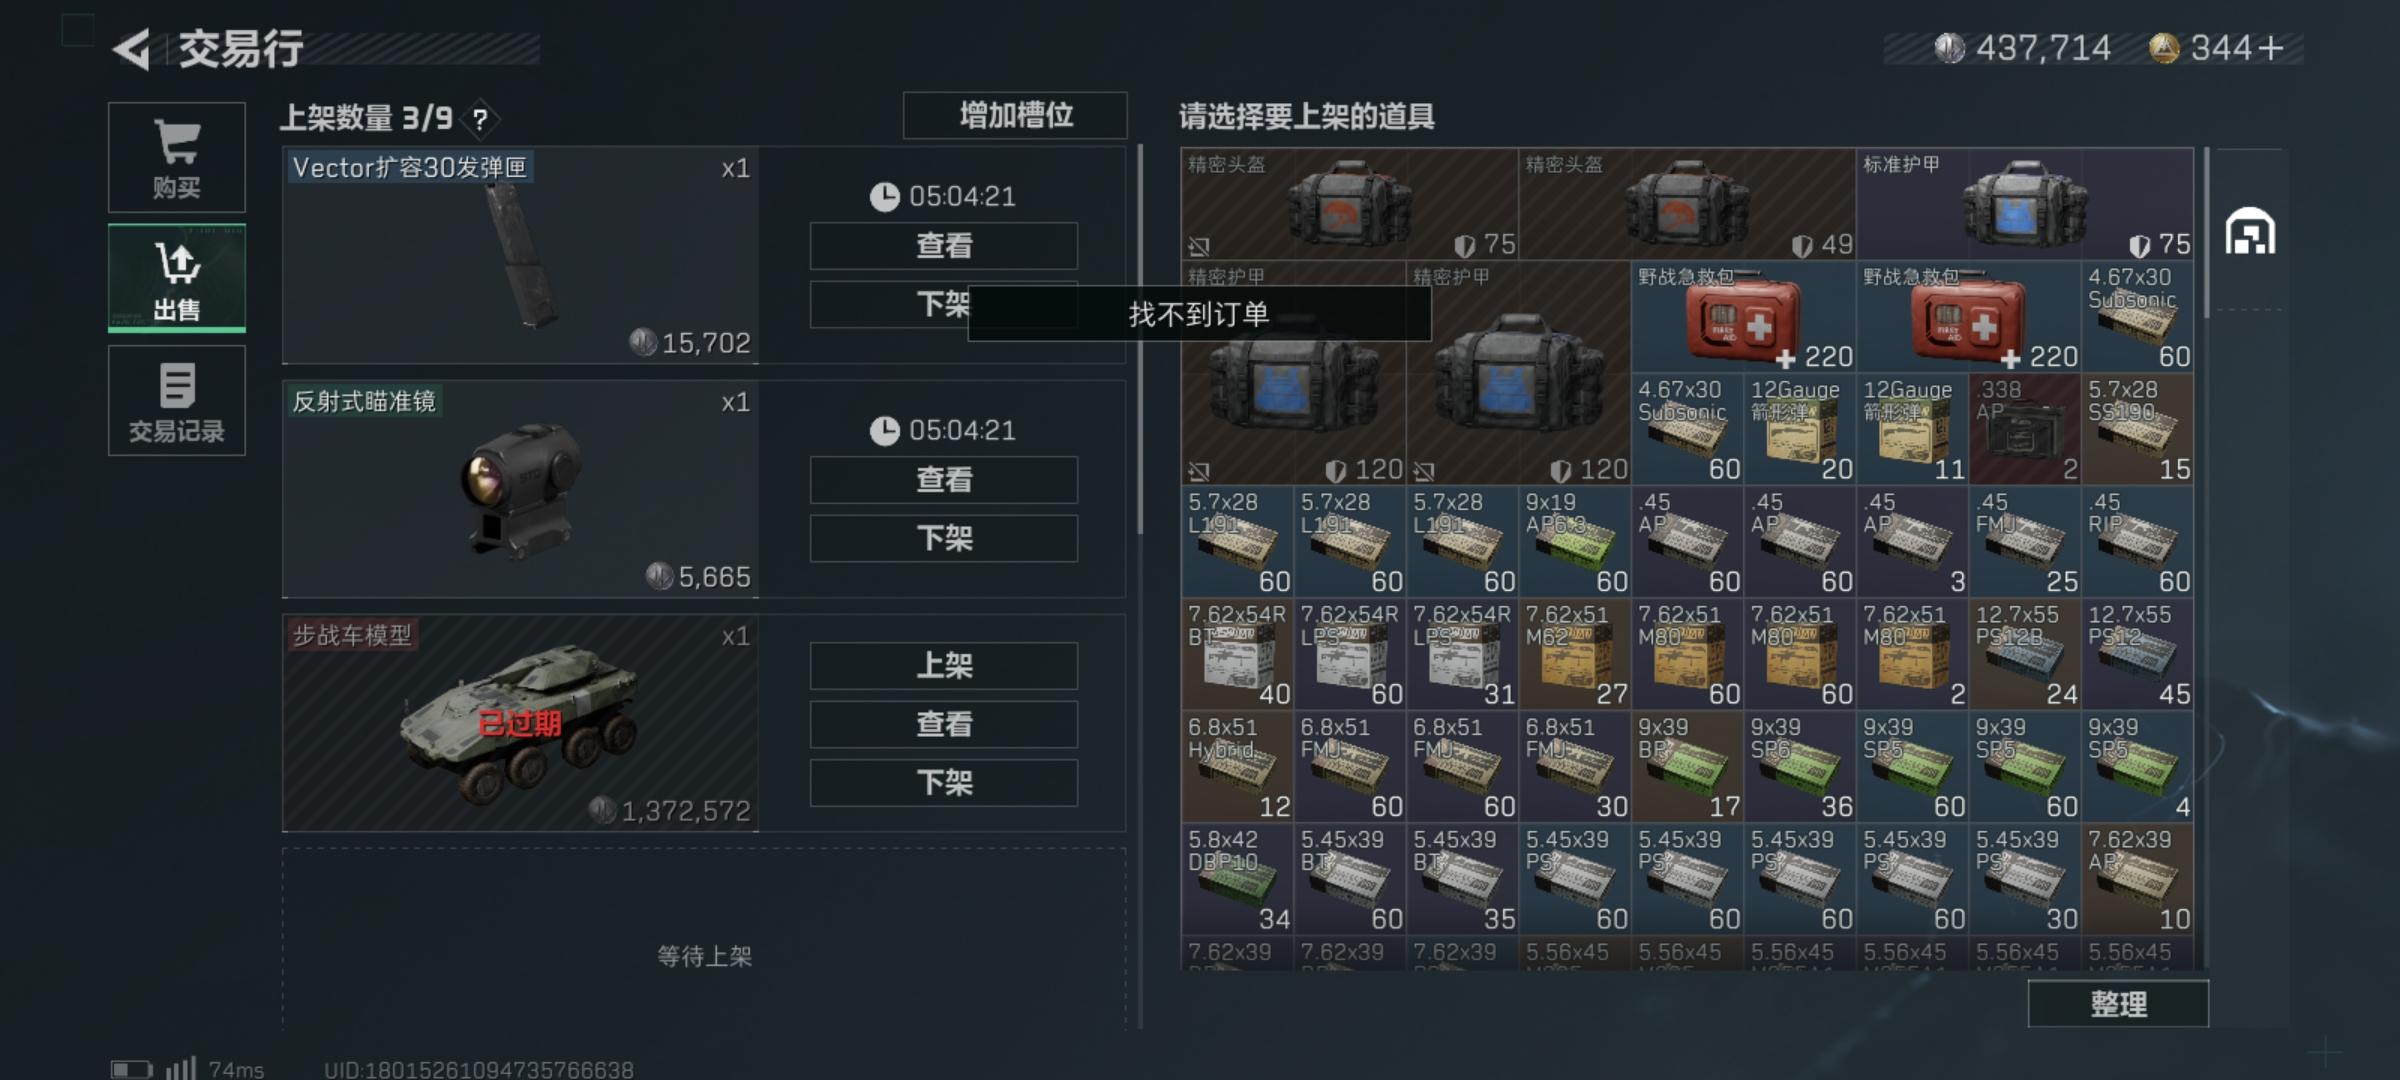The height and width of the screenshot is (1080, 2400).
Task: Select the 6.8x51 Hybrid ammo stack
Action: (1237, 767)
